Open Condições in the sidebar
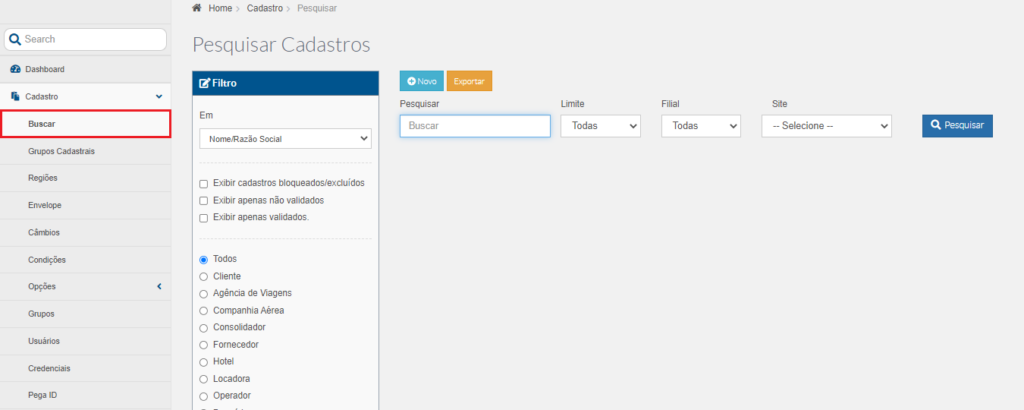The width and height of the screenshot is (1024, 410). (86, 260)
